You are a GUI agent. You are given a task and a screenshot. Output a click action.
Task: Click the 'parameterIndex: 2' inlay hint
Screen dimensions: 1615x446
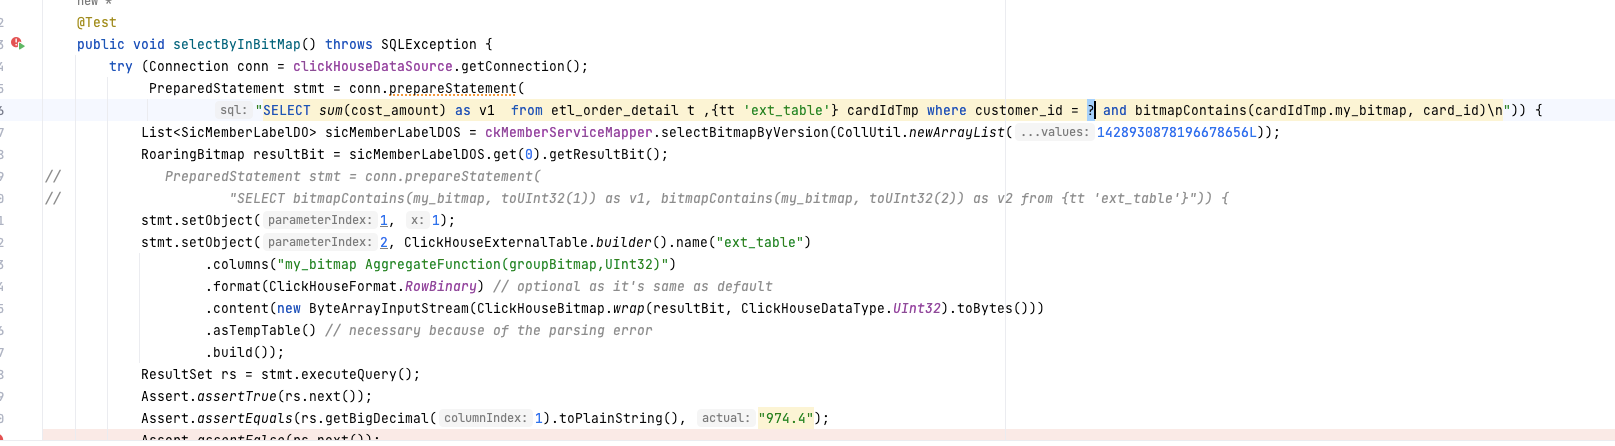point(325,242)
